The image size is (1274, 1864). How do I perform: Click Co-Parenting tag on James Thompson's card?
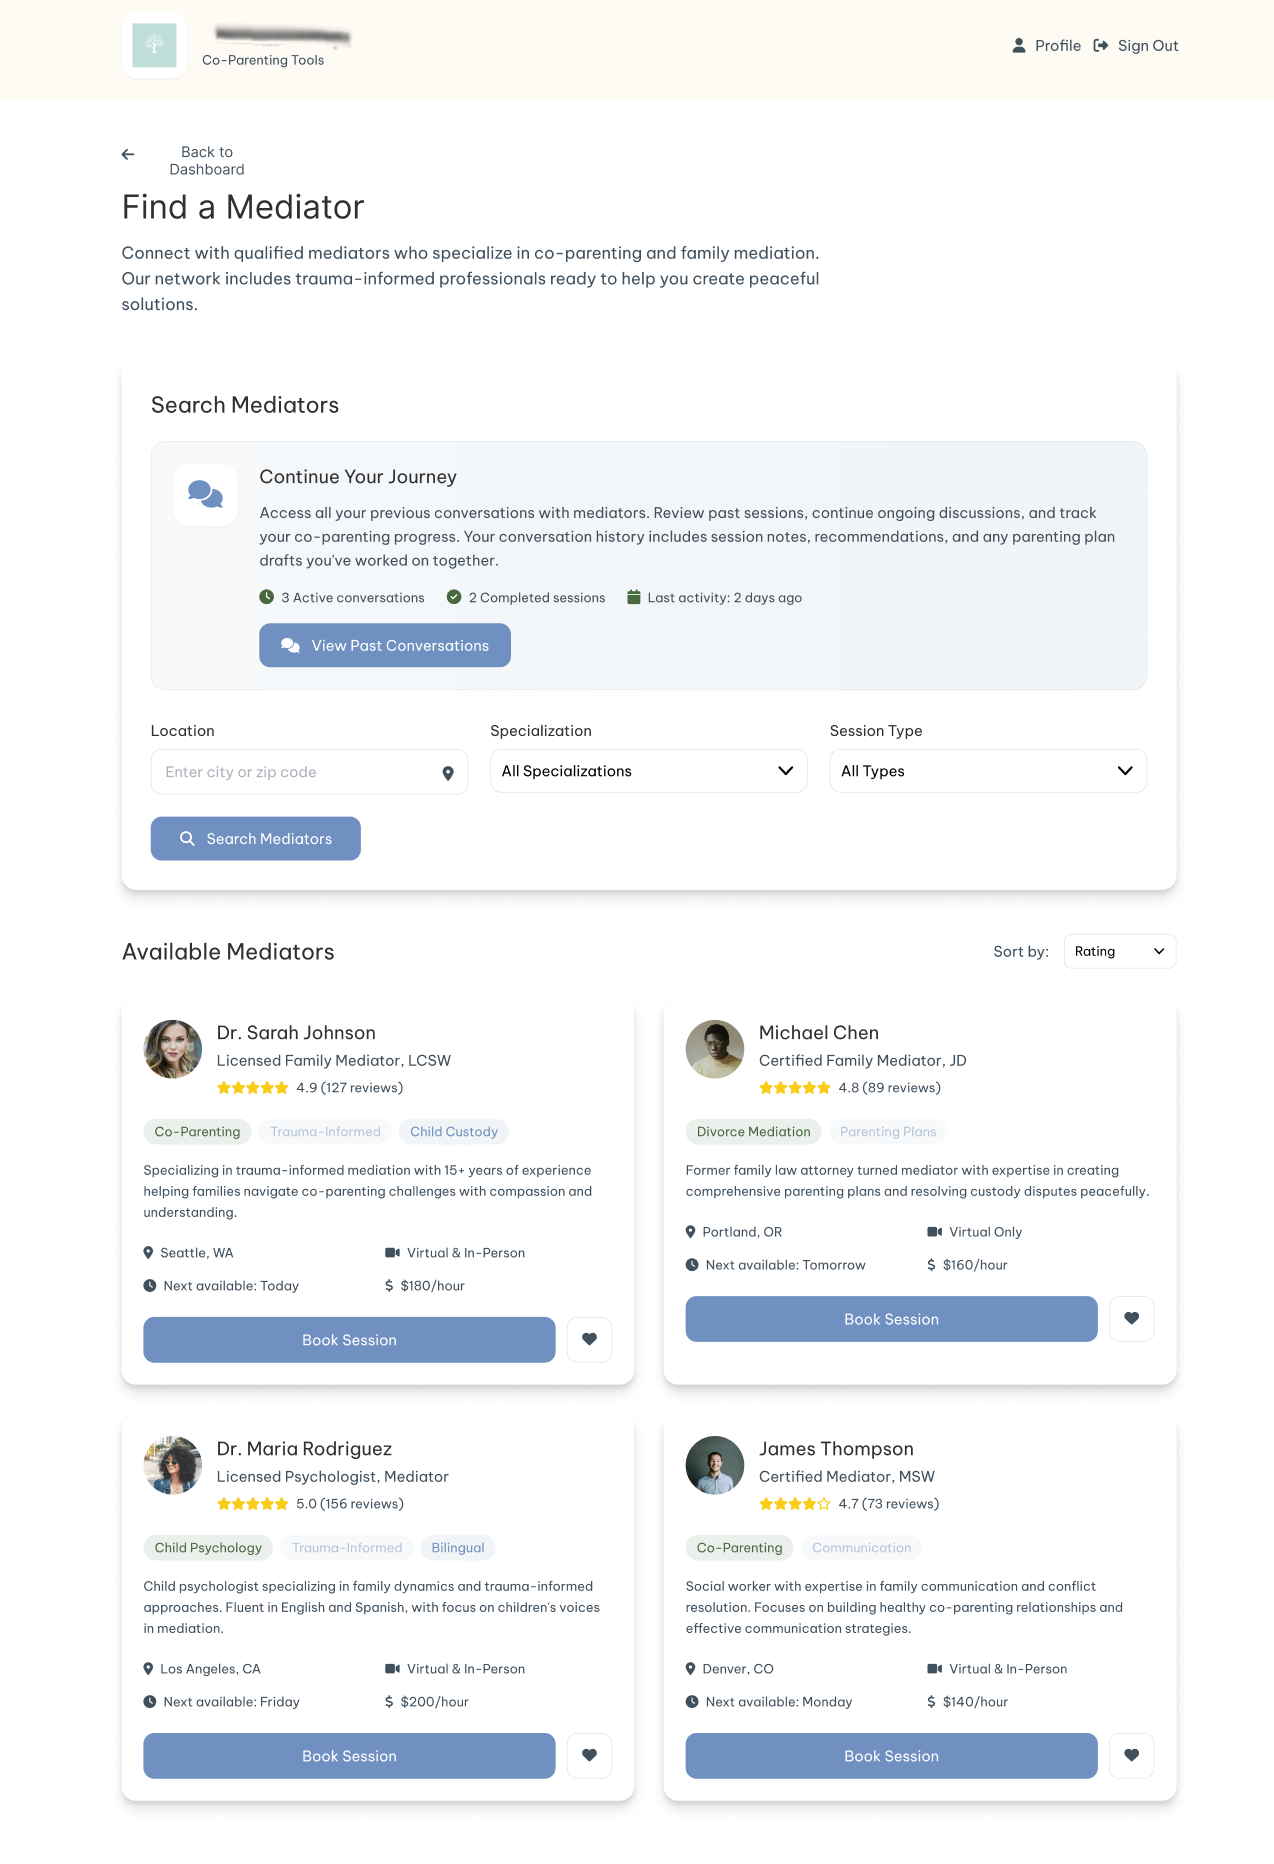(740, 1548)
